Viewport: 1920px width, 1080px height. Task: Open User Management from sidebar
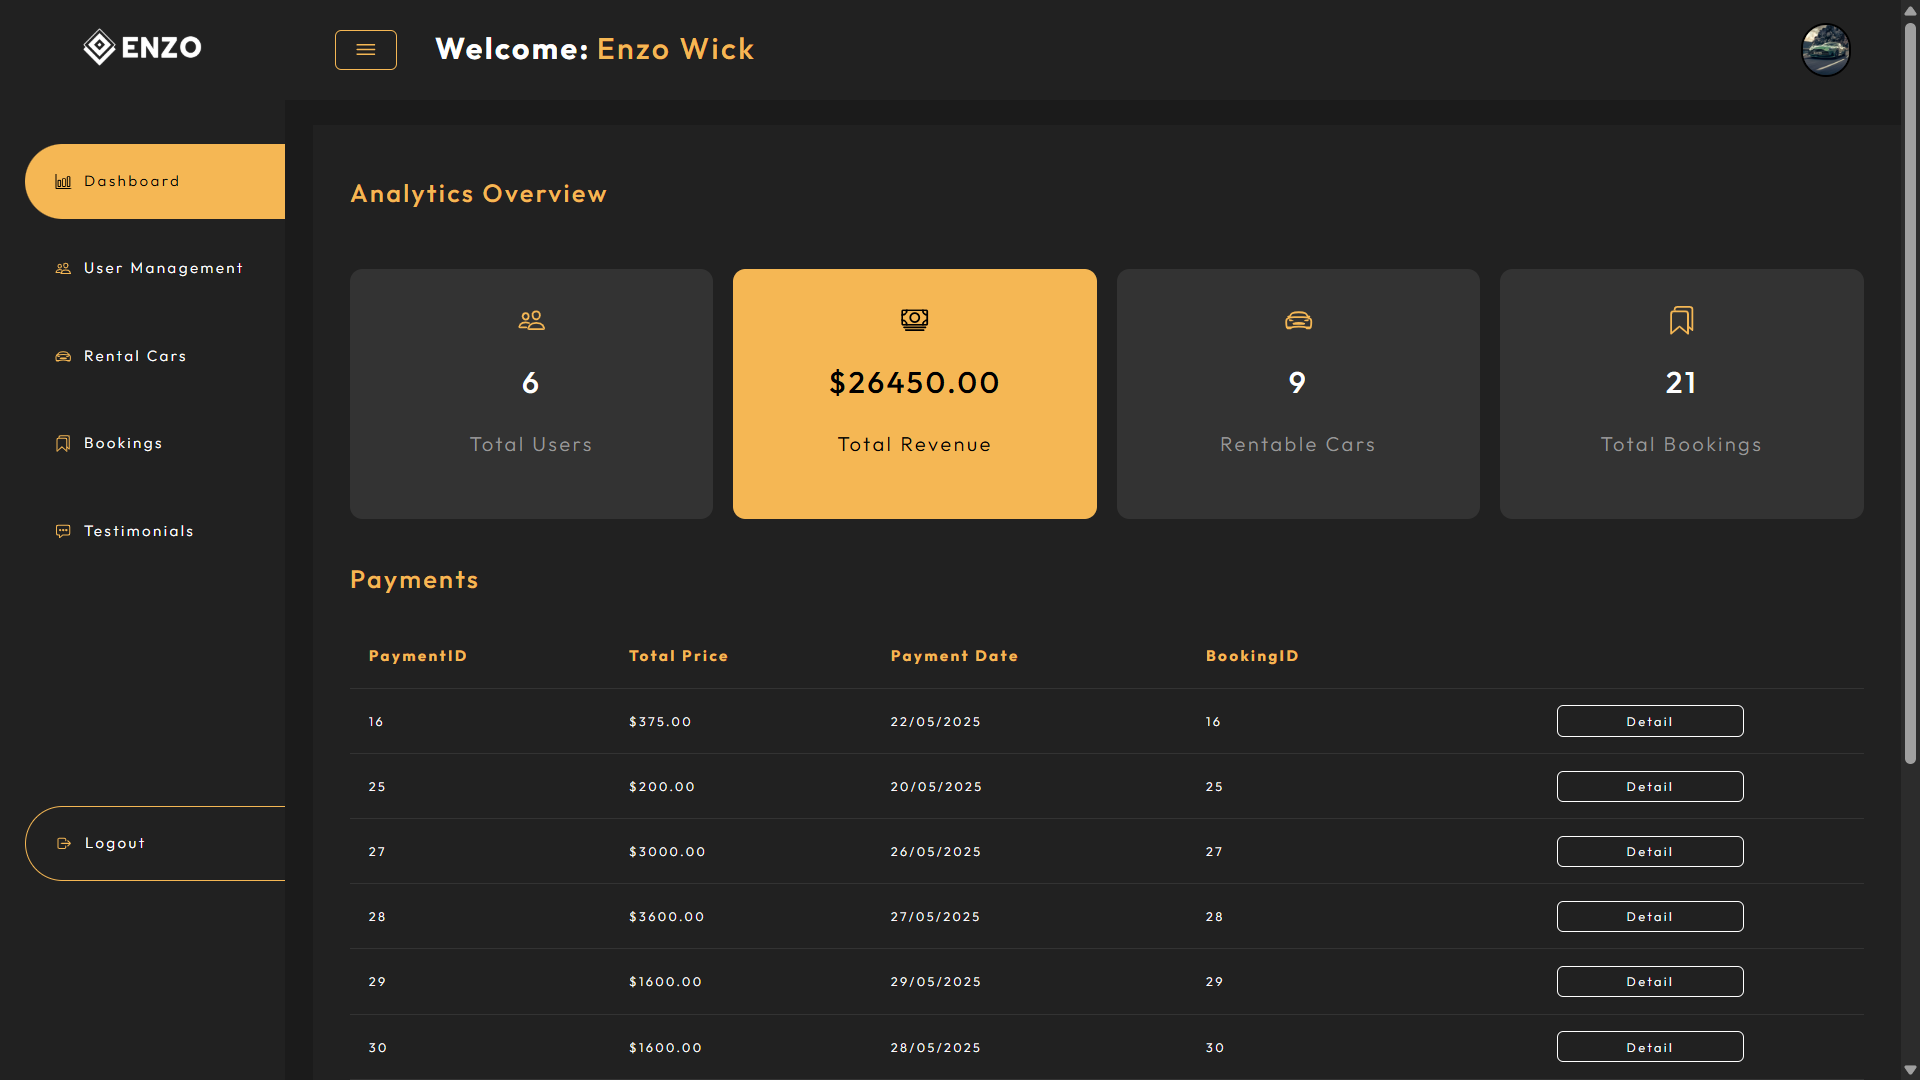[163, 268]
